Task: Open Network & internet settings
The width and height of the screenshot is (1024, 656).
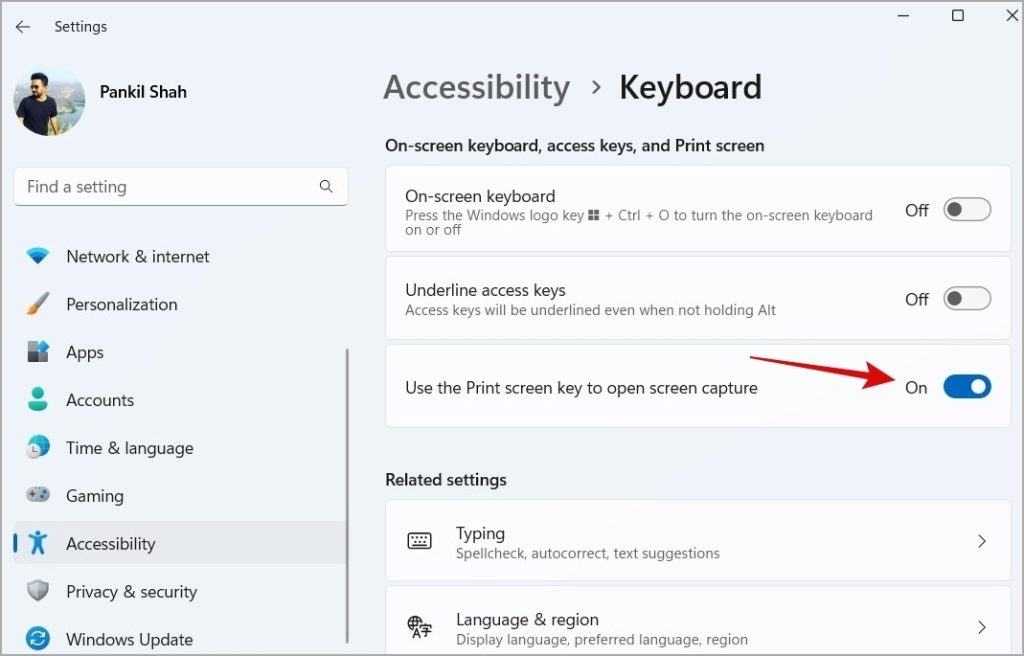Action: click(x=180, y=256)
